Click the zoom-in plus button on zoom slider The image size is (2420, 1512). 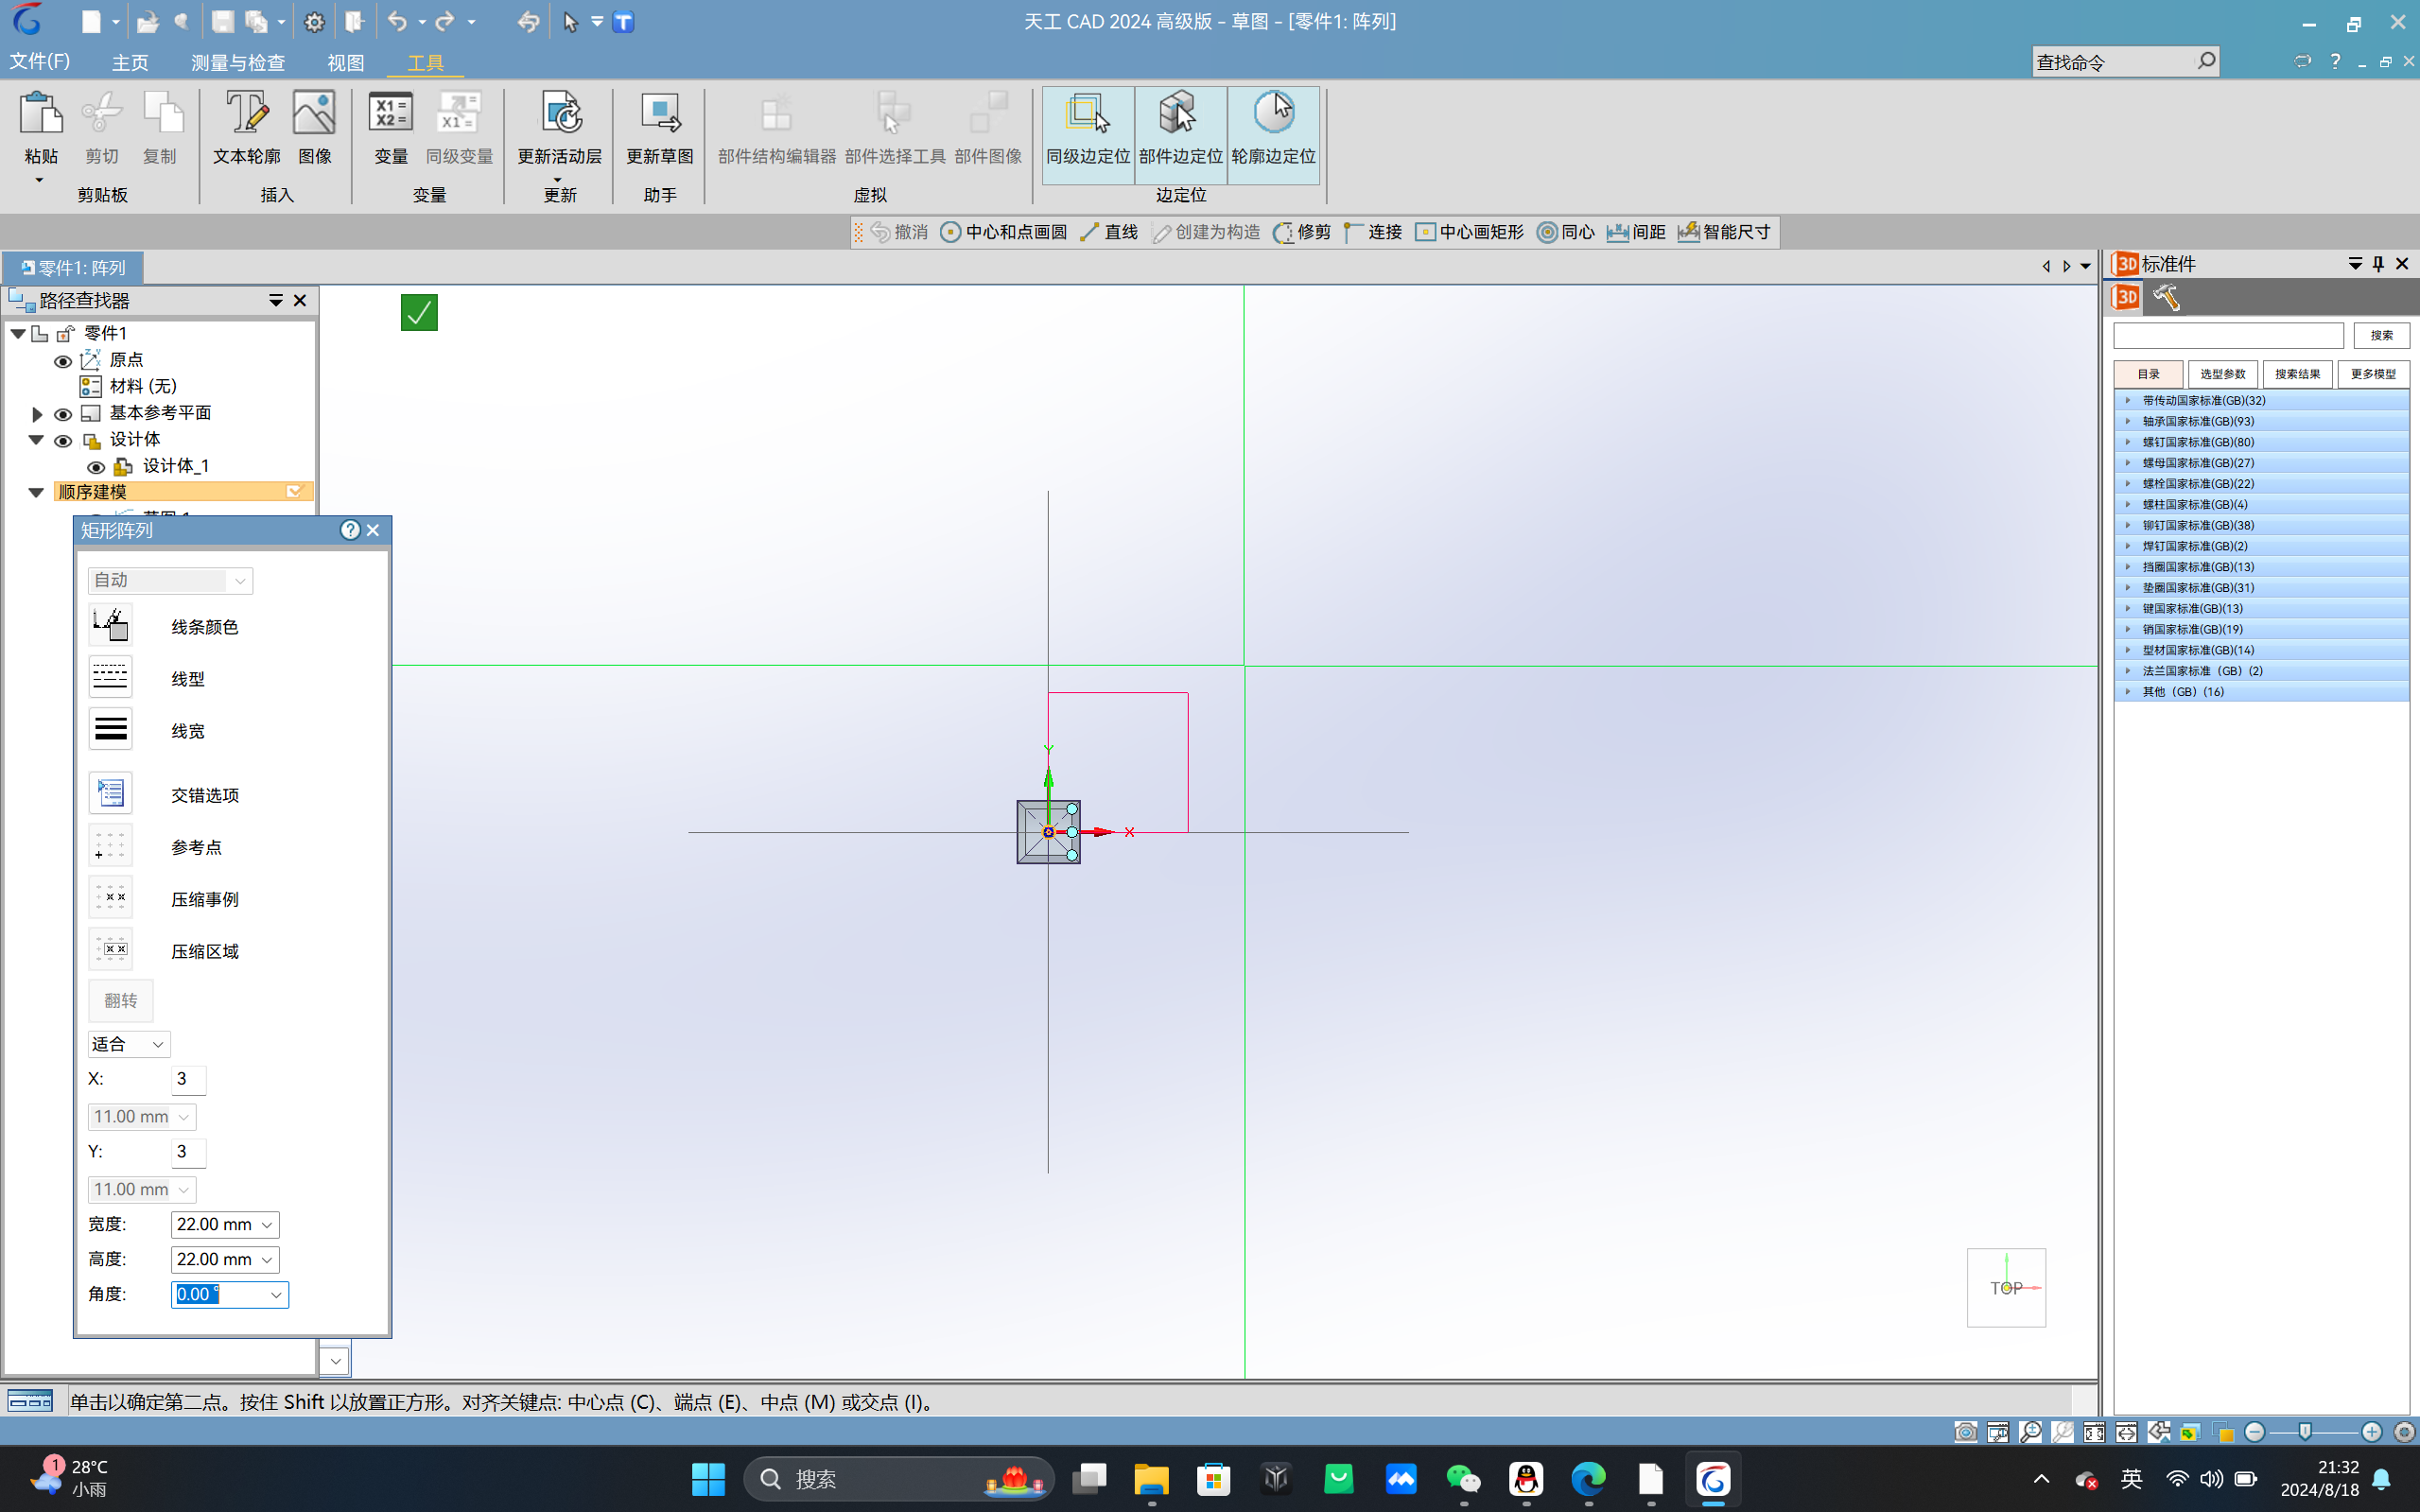click(x=2372, y=1432)
